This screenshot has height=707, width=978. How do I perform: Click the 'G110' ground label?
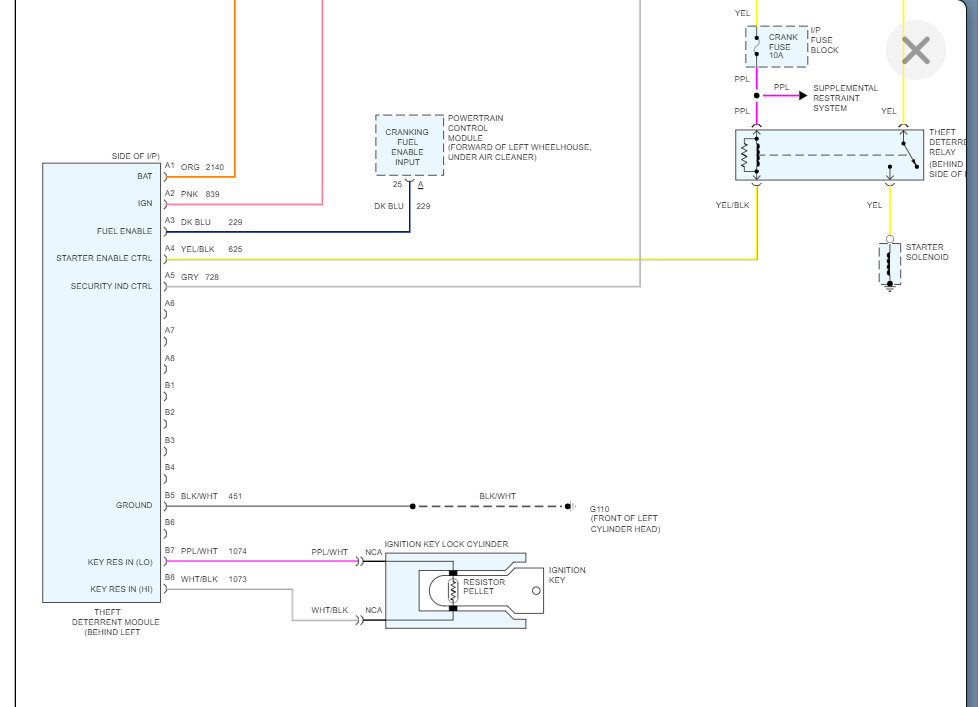click(x=599, y=509)
